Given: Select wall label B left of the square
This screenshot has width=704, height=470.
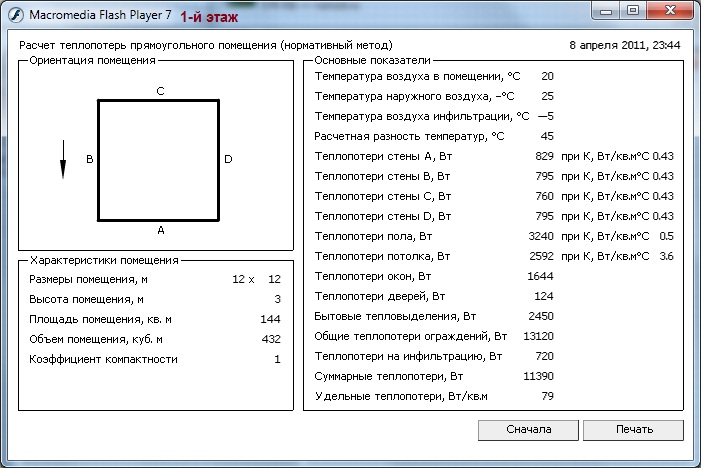Looking at the screenshot, I should coord(89,159).
